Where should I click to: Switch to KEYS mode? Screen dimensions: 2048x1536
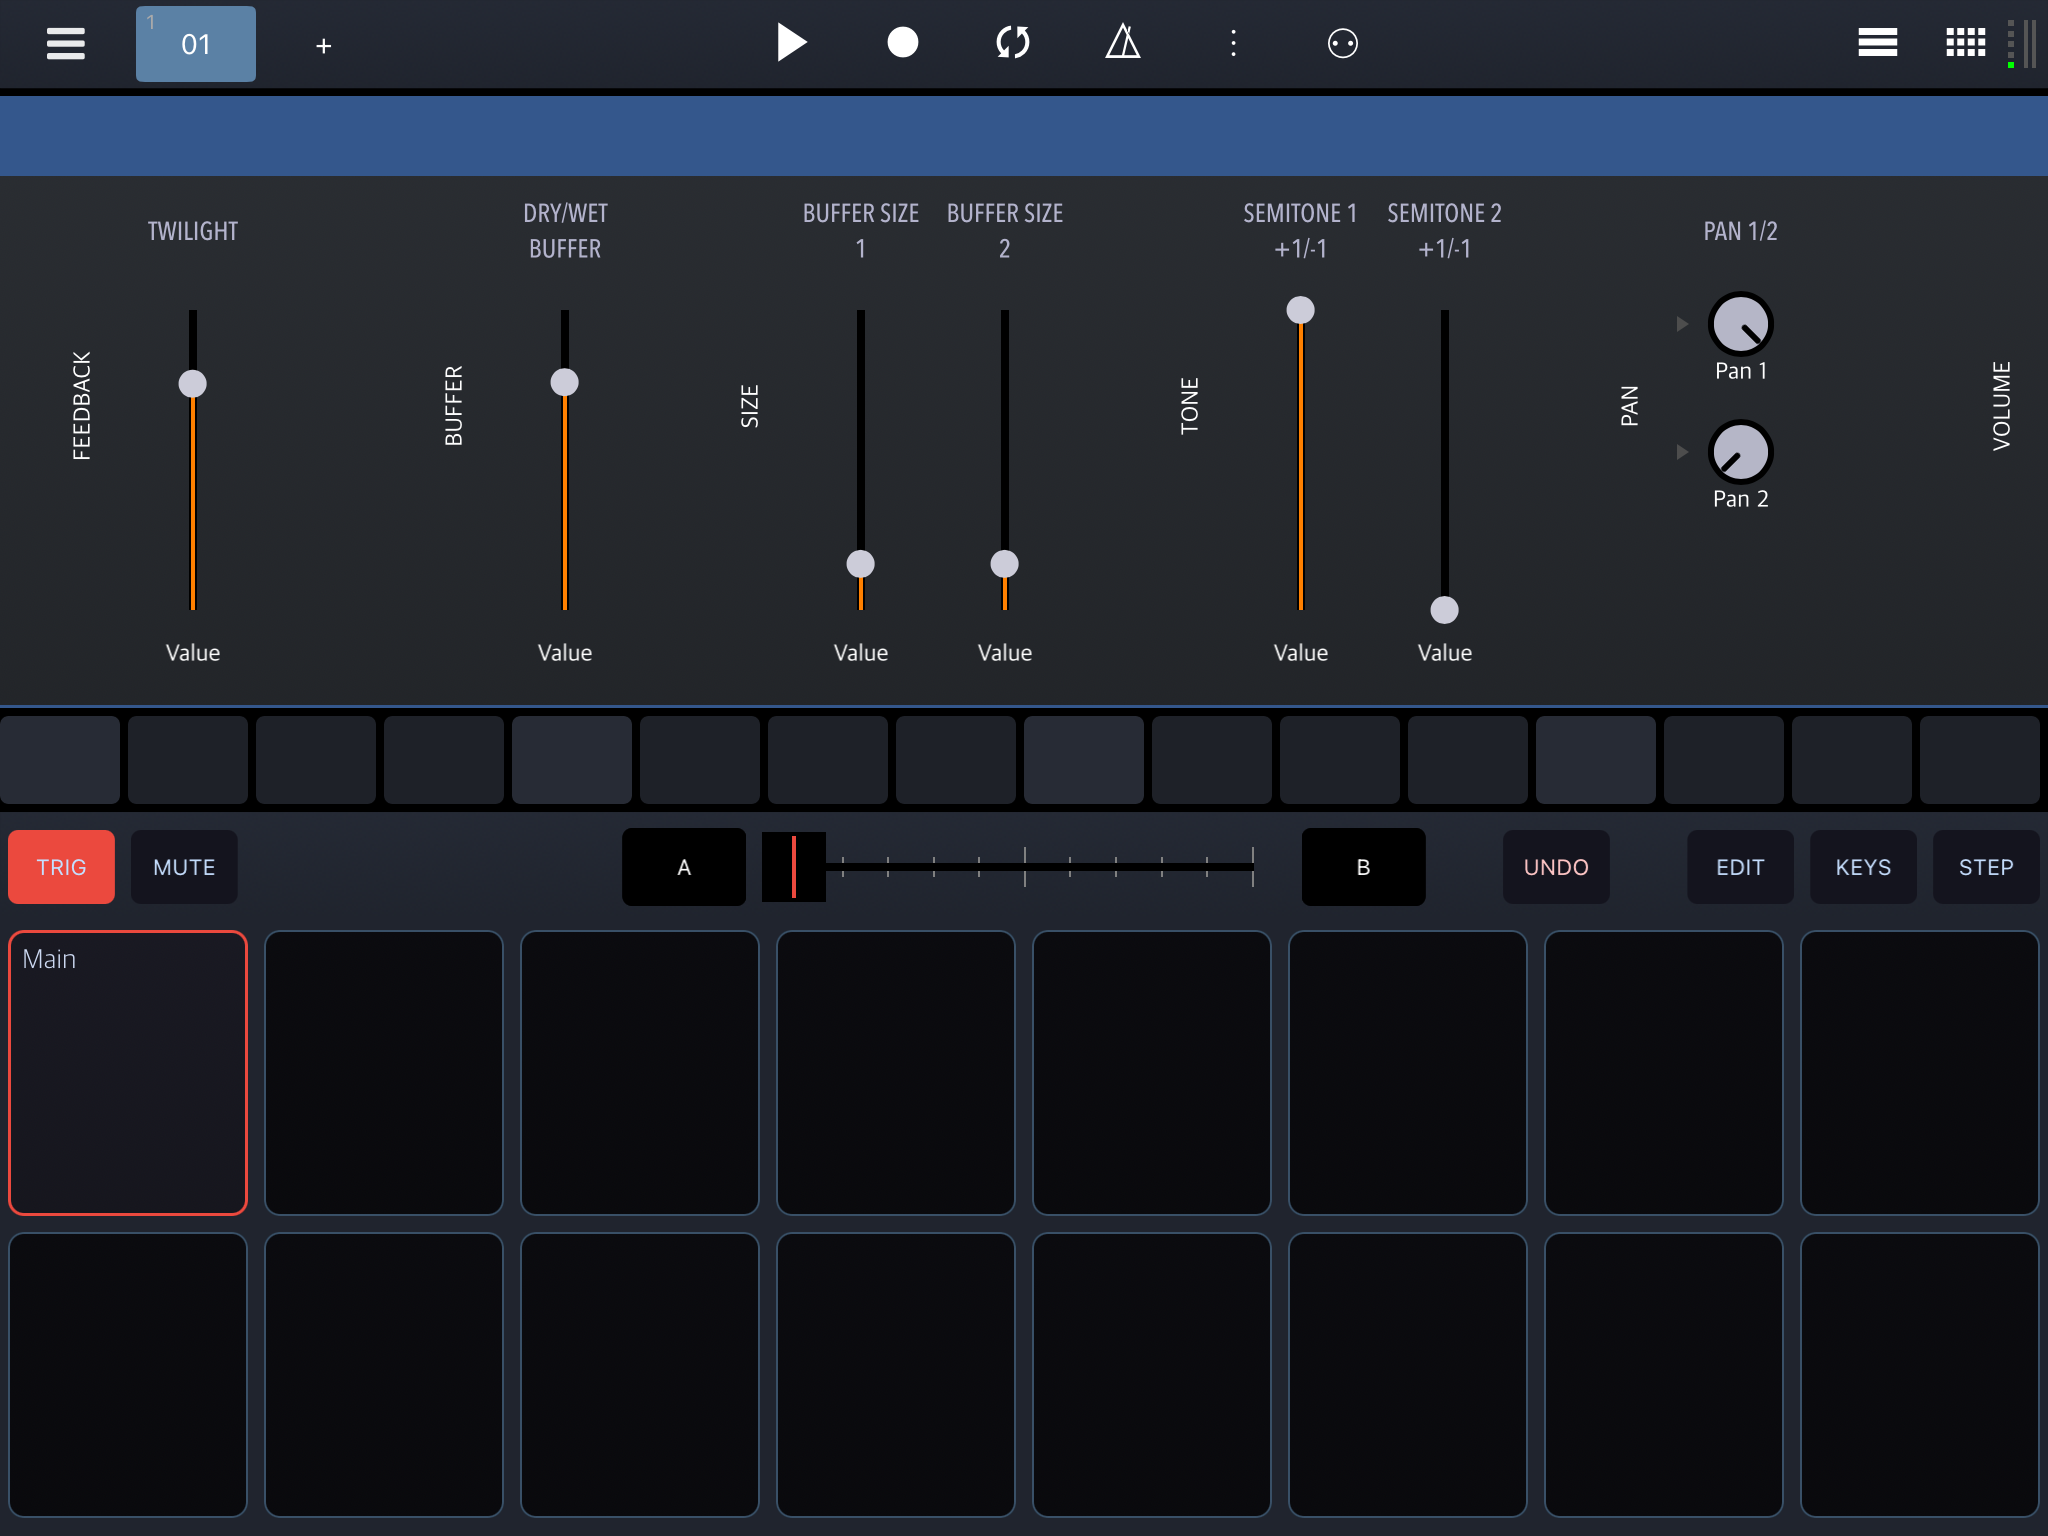[x=1863, y=867]
